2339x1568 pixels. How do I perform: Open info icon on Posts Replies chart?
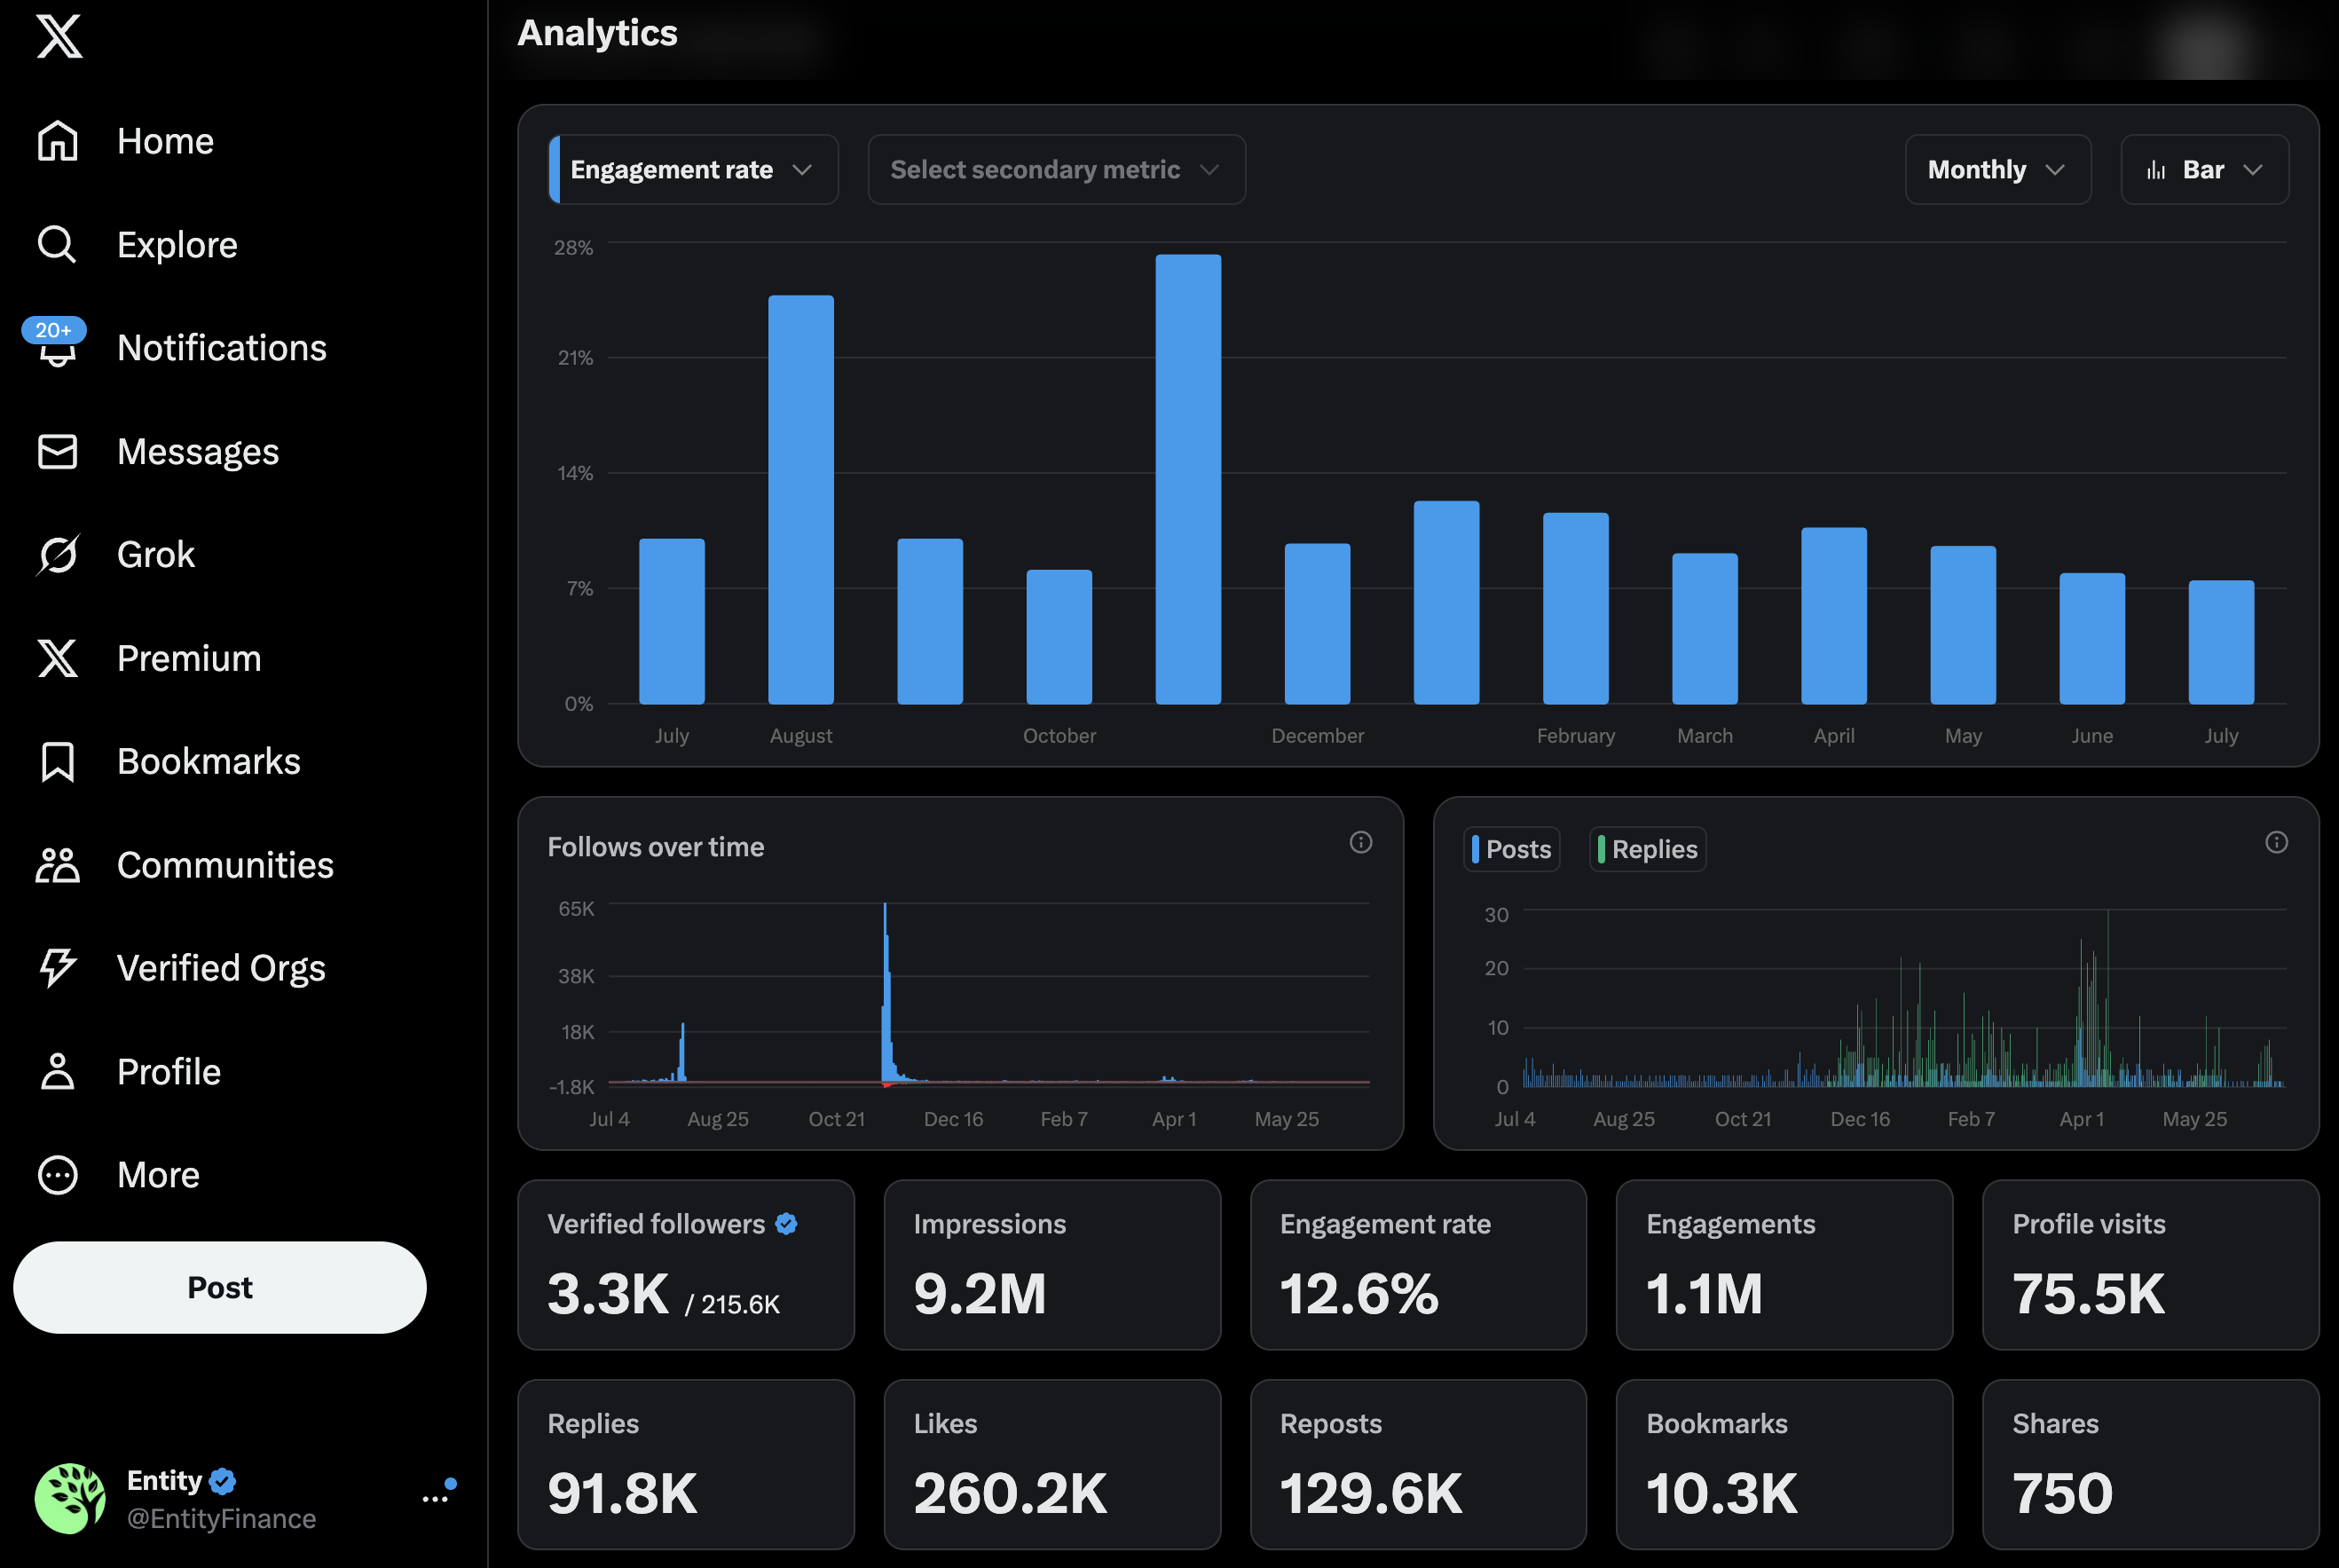[x=2276, y=842]
